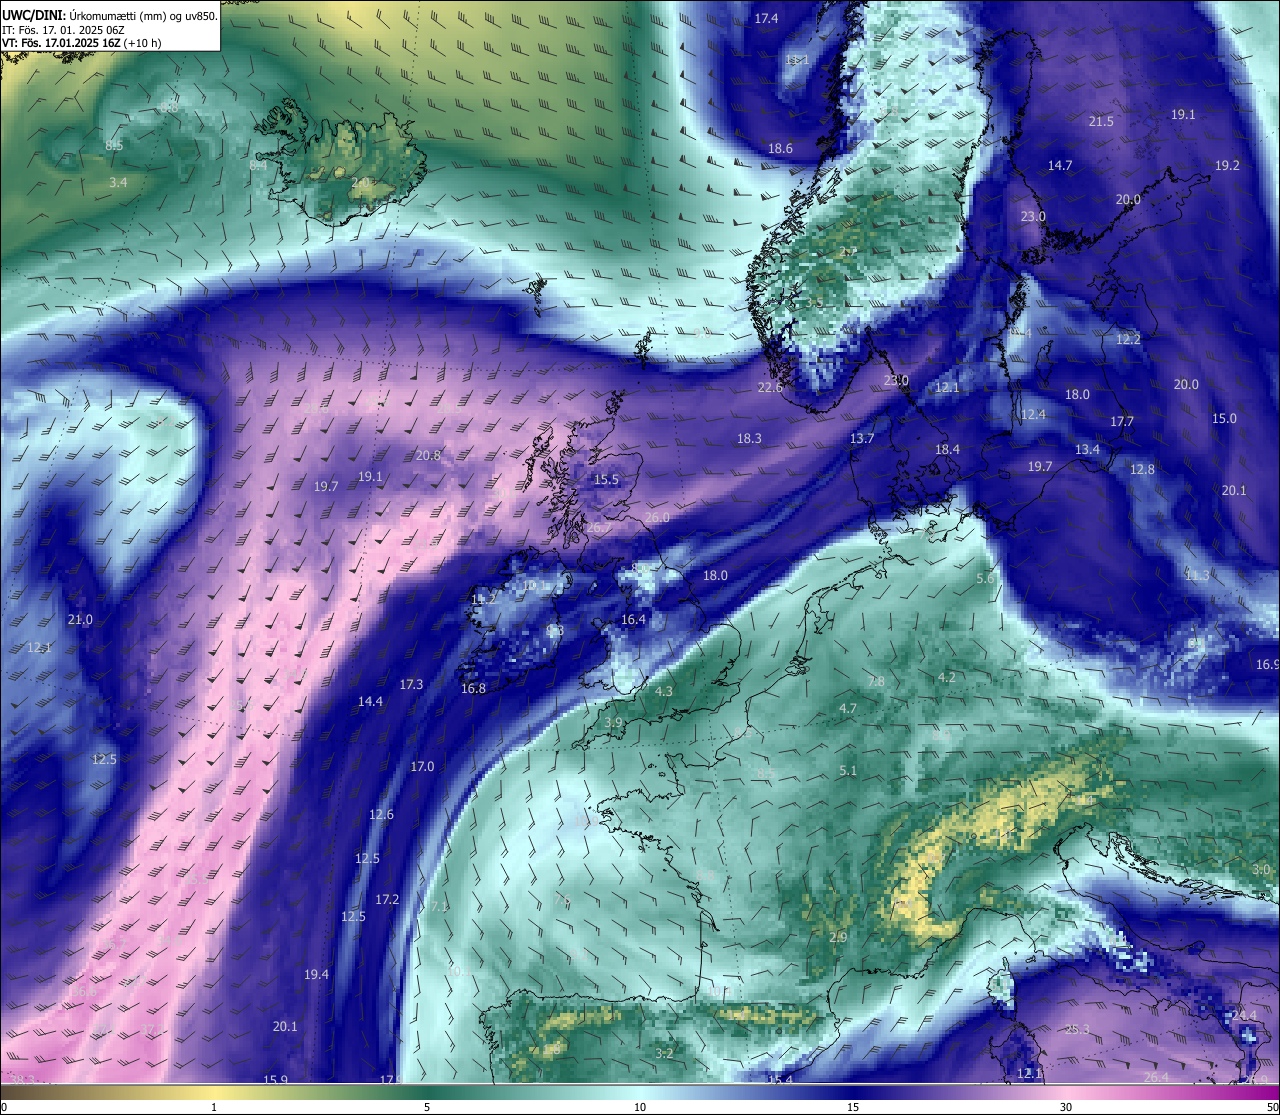Click the colour scale tick labelled 10
This screenshot has height=1115, width=1280.
point(640,1107)
